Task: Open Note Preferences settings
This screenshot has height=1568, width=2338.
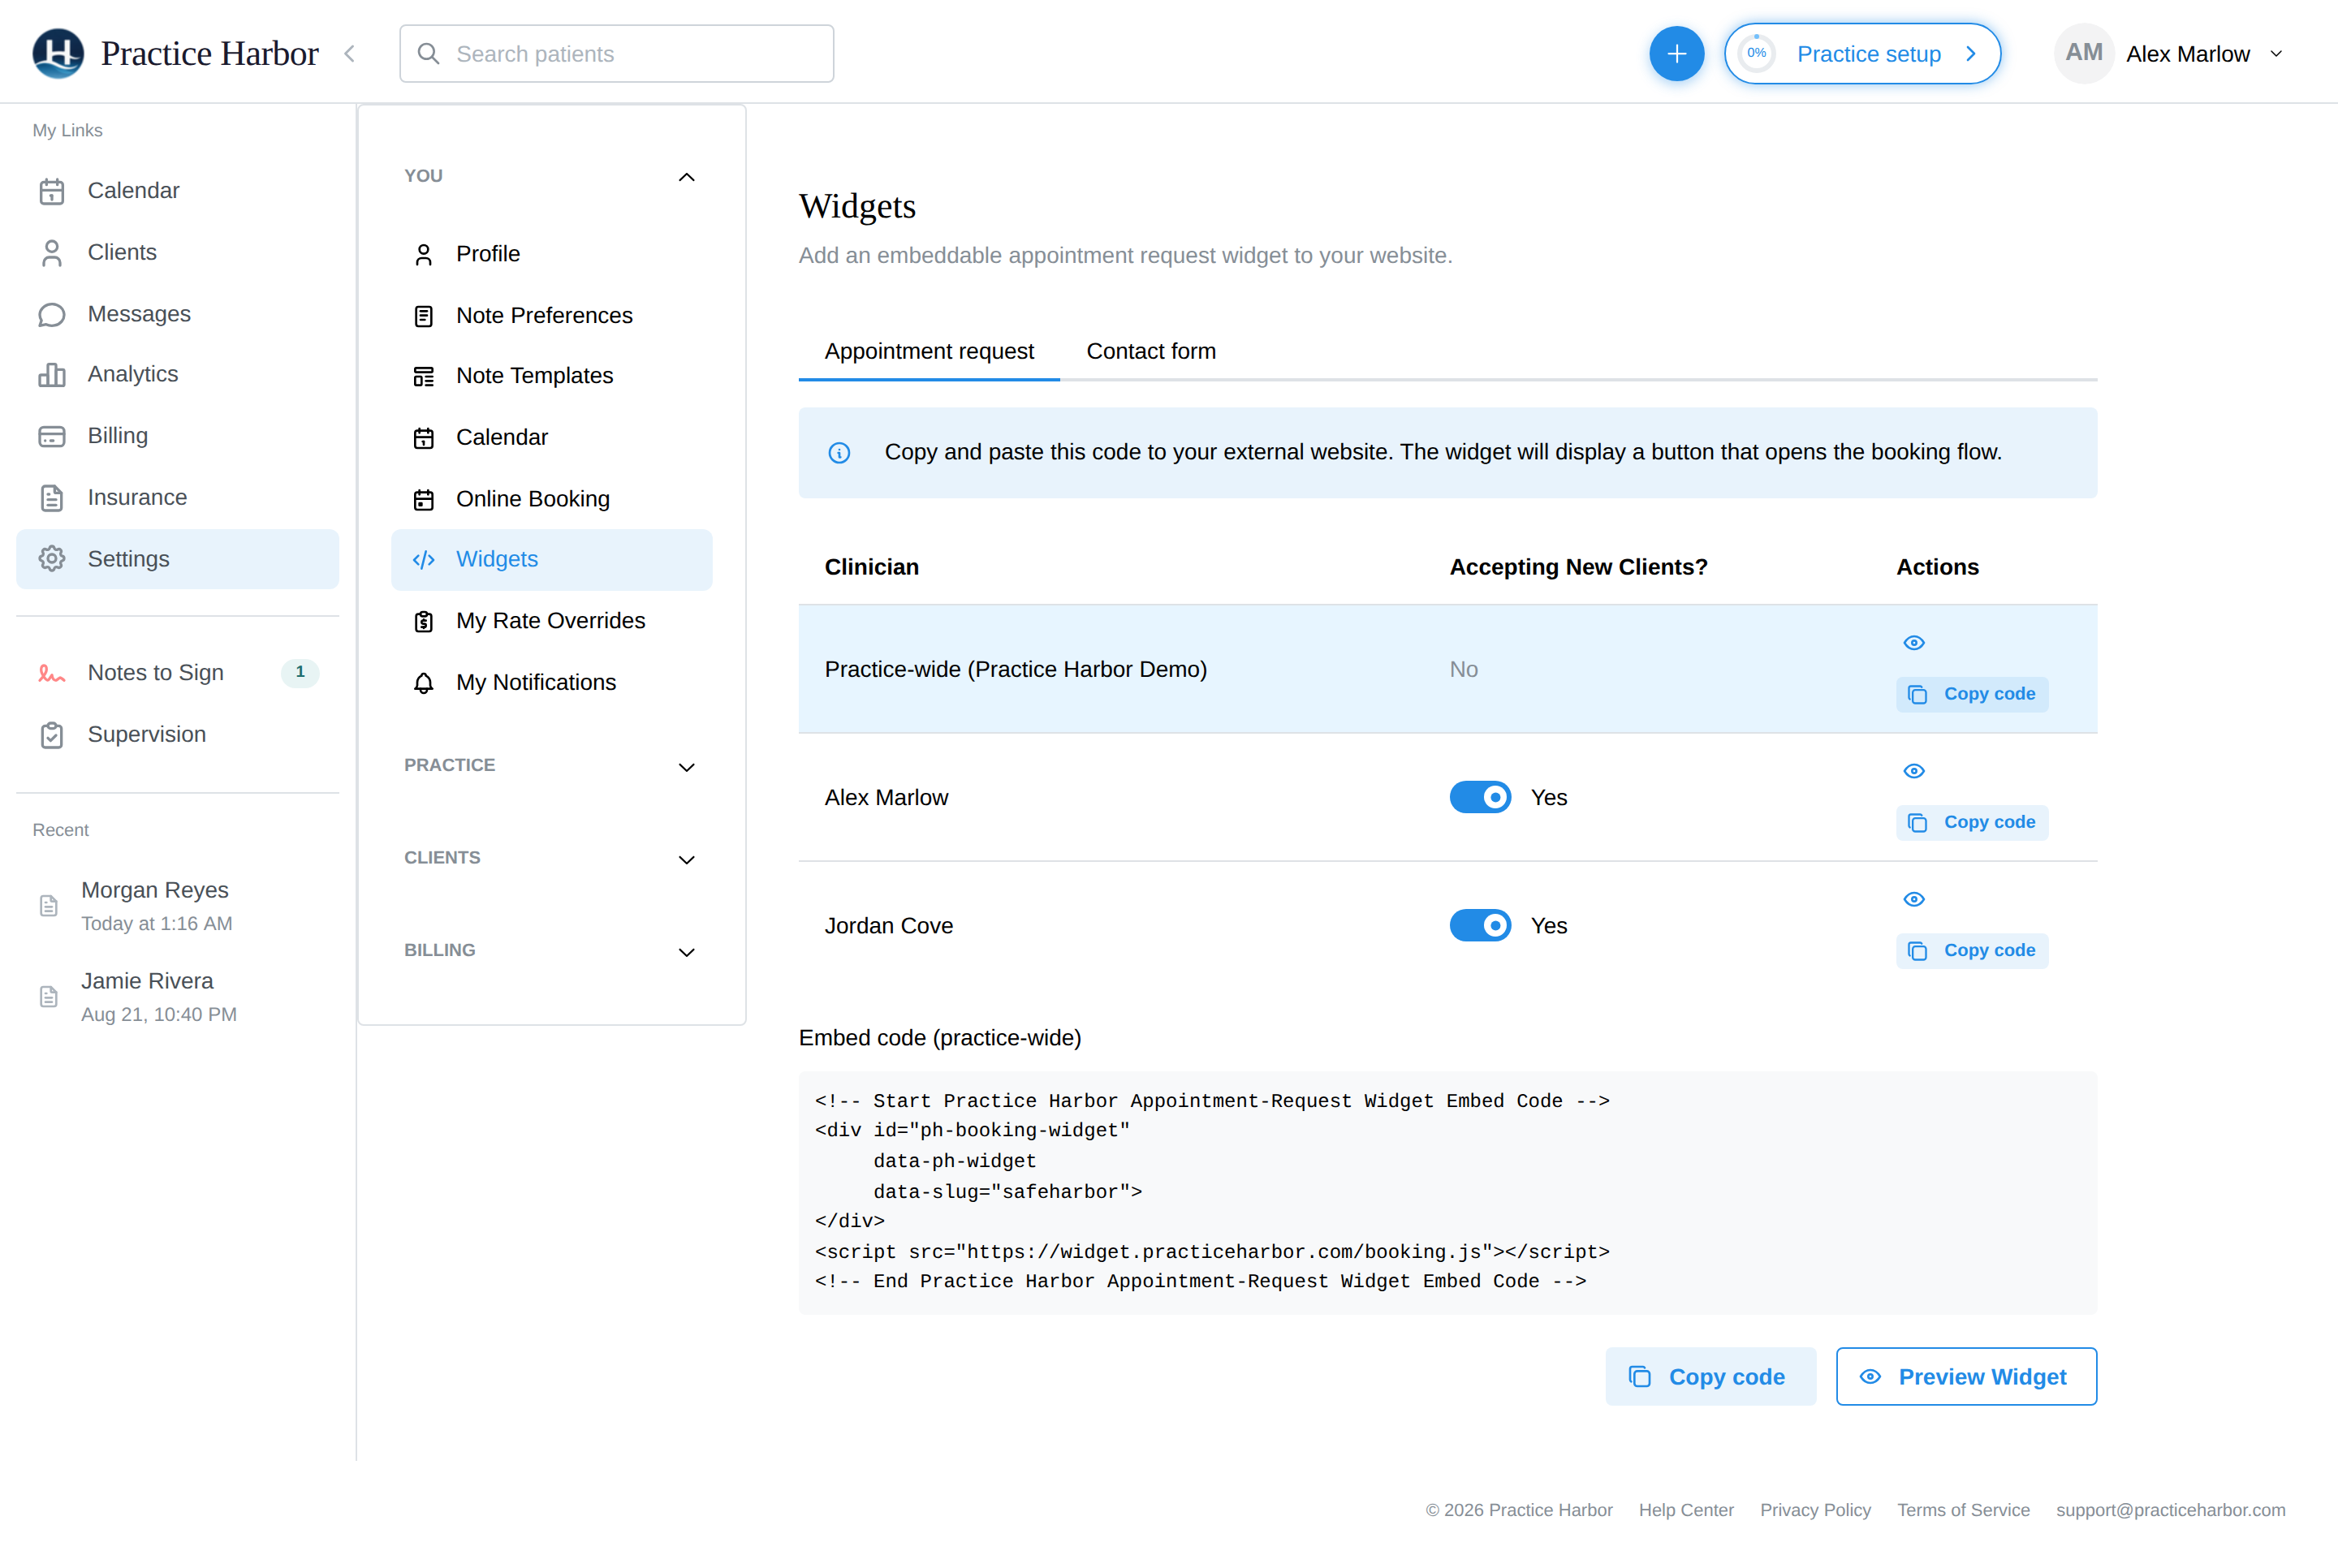Action: [x=551, y=316]
